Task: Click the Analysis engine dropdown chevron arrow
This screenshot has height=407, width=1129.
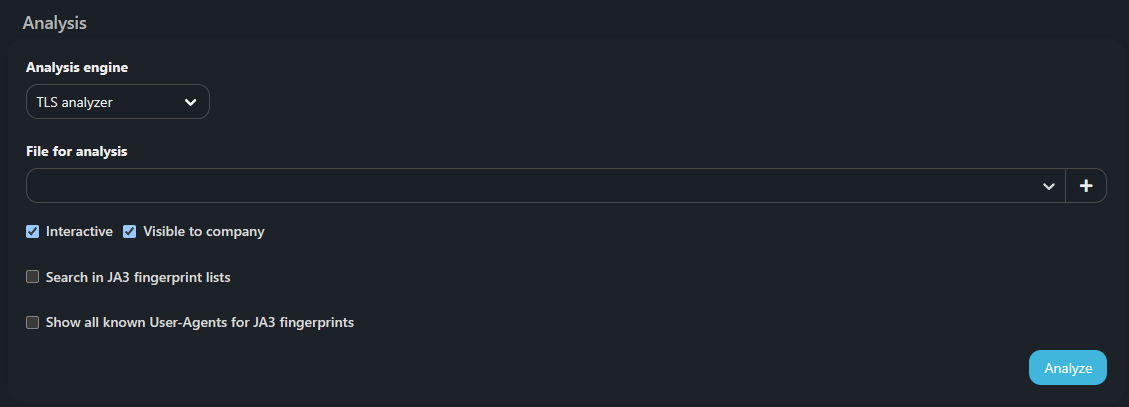Action: point(191,101)
